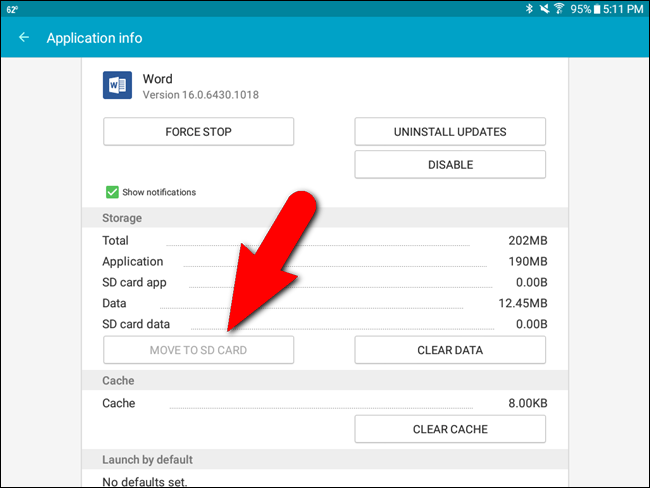650x488 pixels.
Task: Tap the 190MB application value
Action: [x=528, y=262]
